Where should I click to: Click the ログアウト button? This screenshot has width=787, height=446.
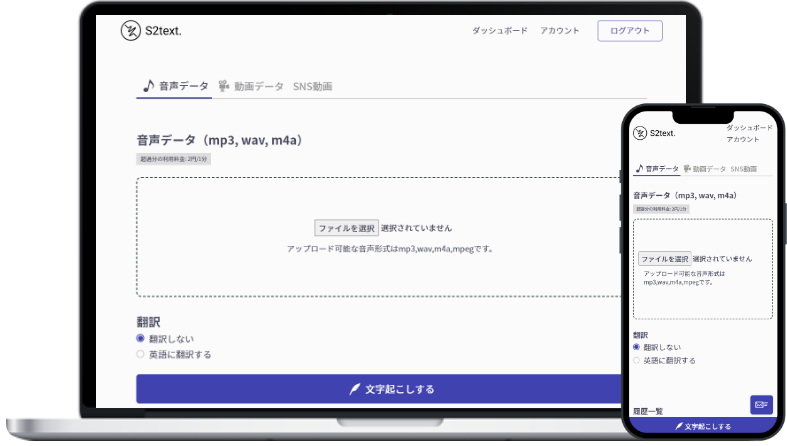click(x=629, y=31)
